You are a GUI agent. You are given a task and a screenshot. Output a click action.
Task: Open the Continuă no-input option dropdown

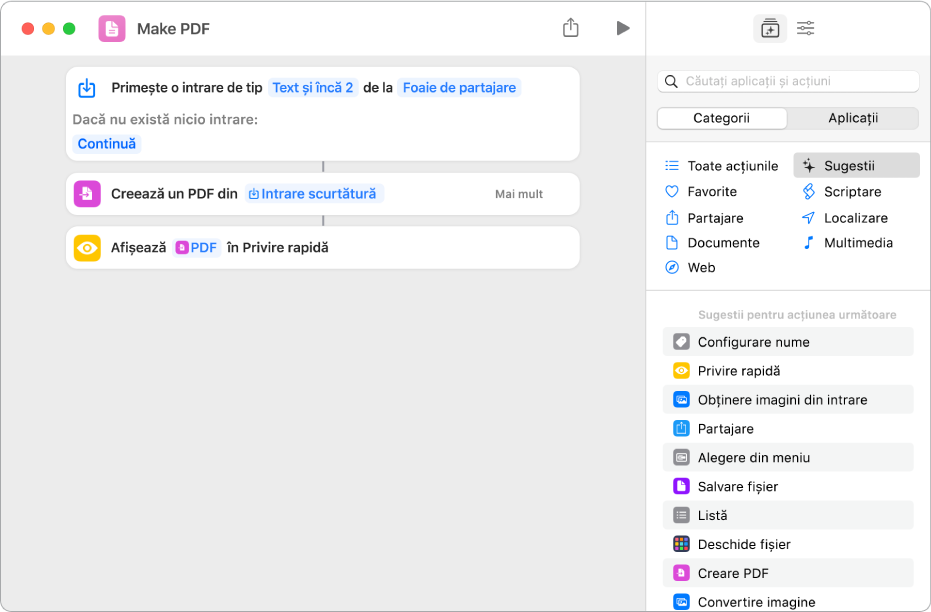tap(107, 143)
